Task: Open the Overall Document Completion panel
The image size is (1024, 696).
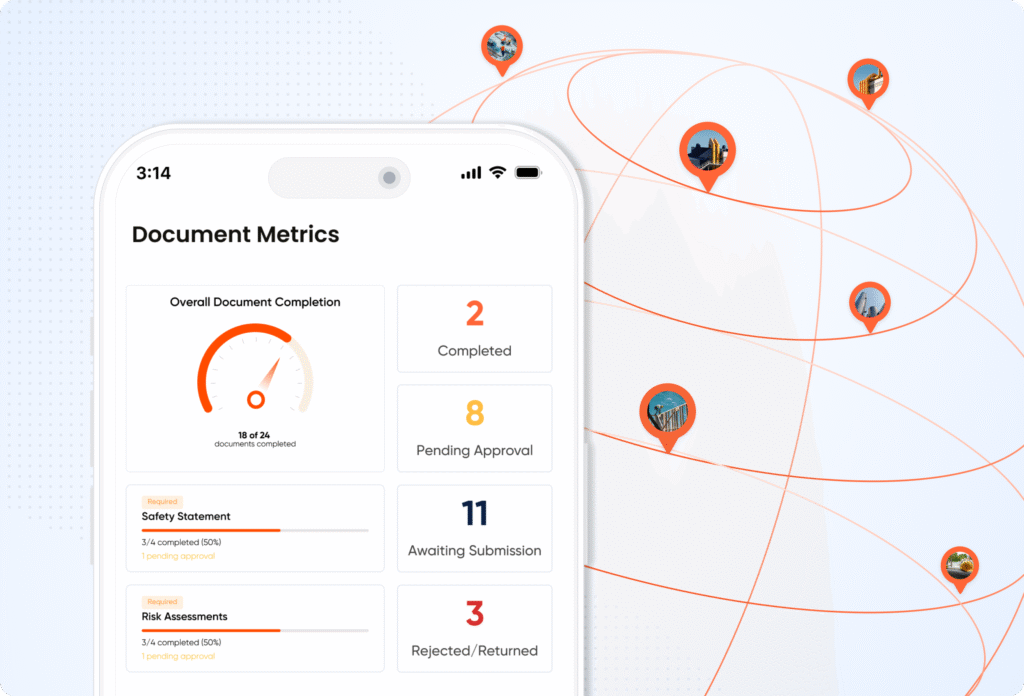Action: [x=254, y=377]
